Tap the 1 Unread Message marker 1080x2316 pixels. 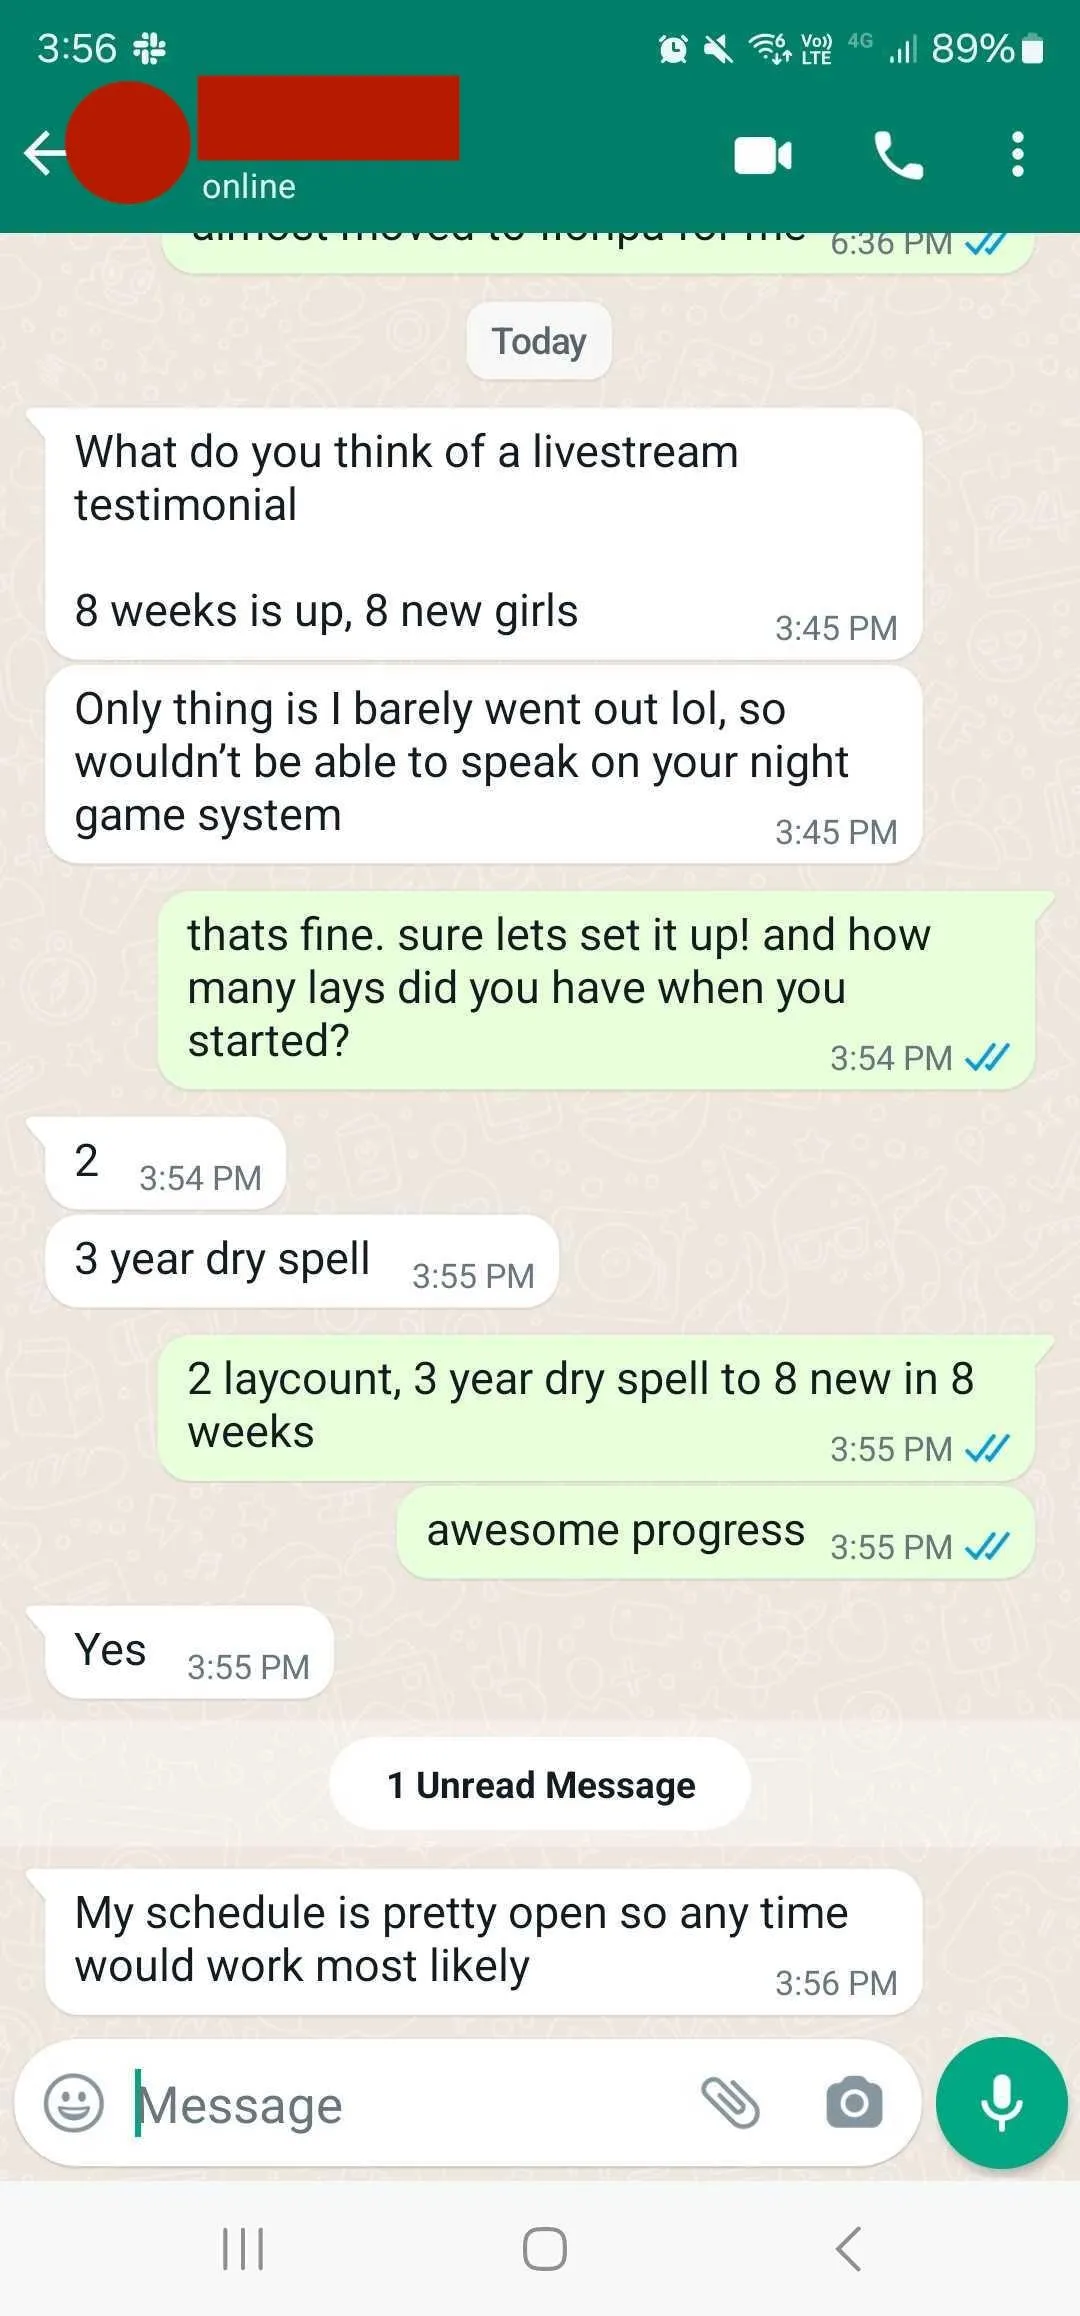tap(540, 1785)
